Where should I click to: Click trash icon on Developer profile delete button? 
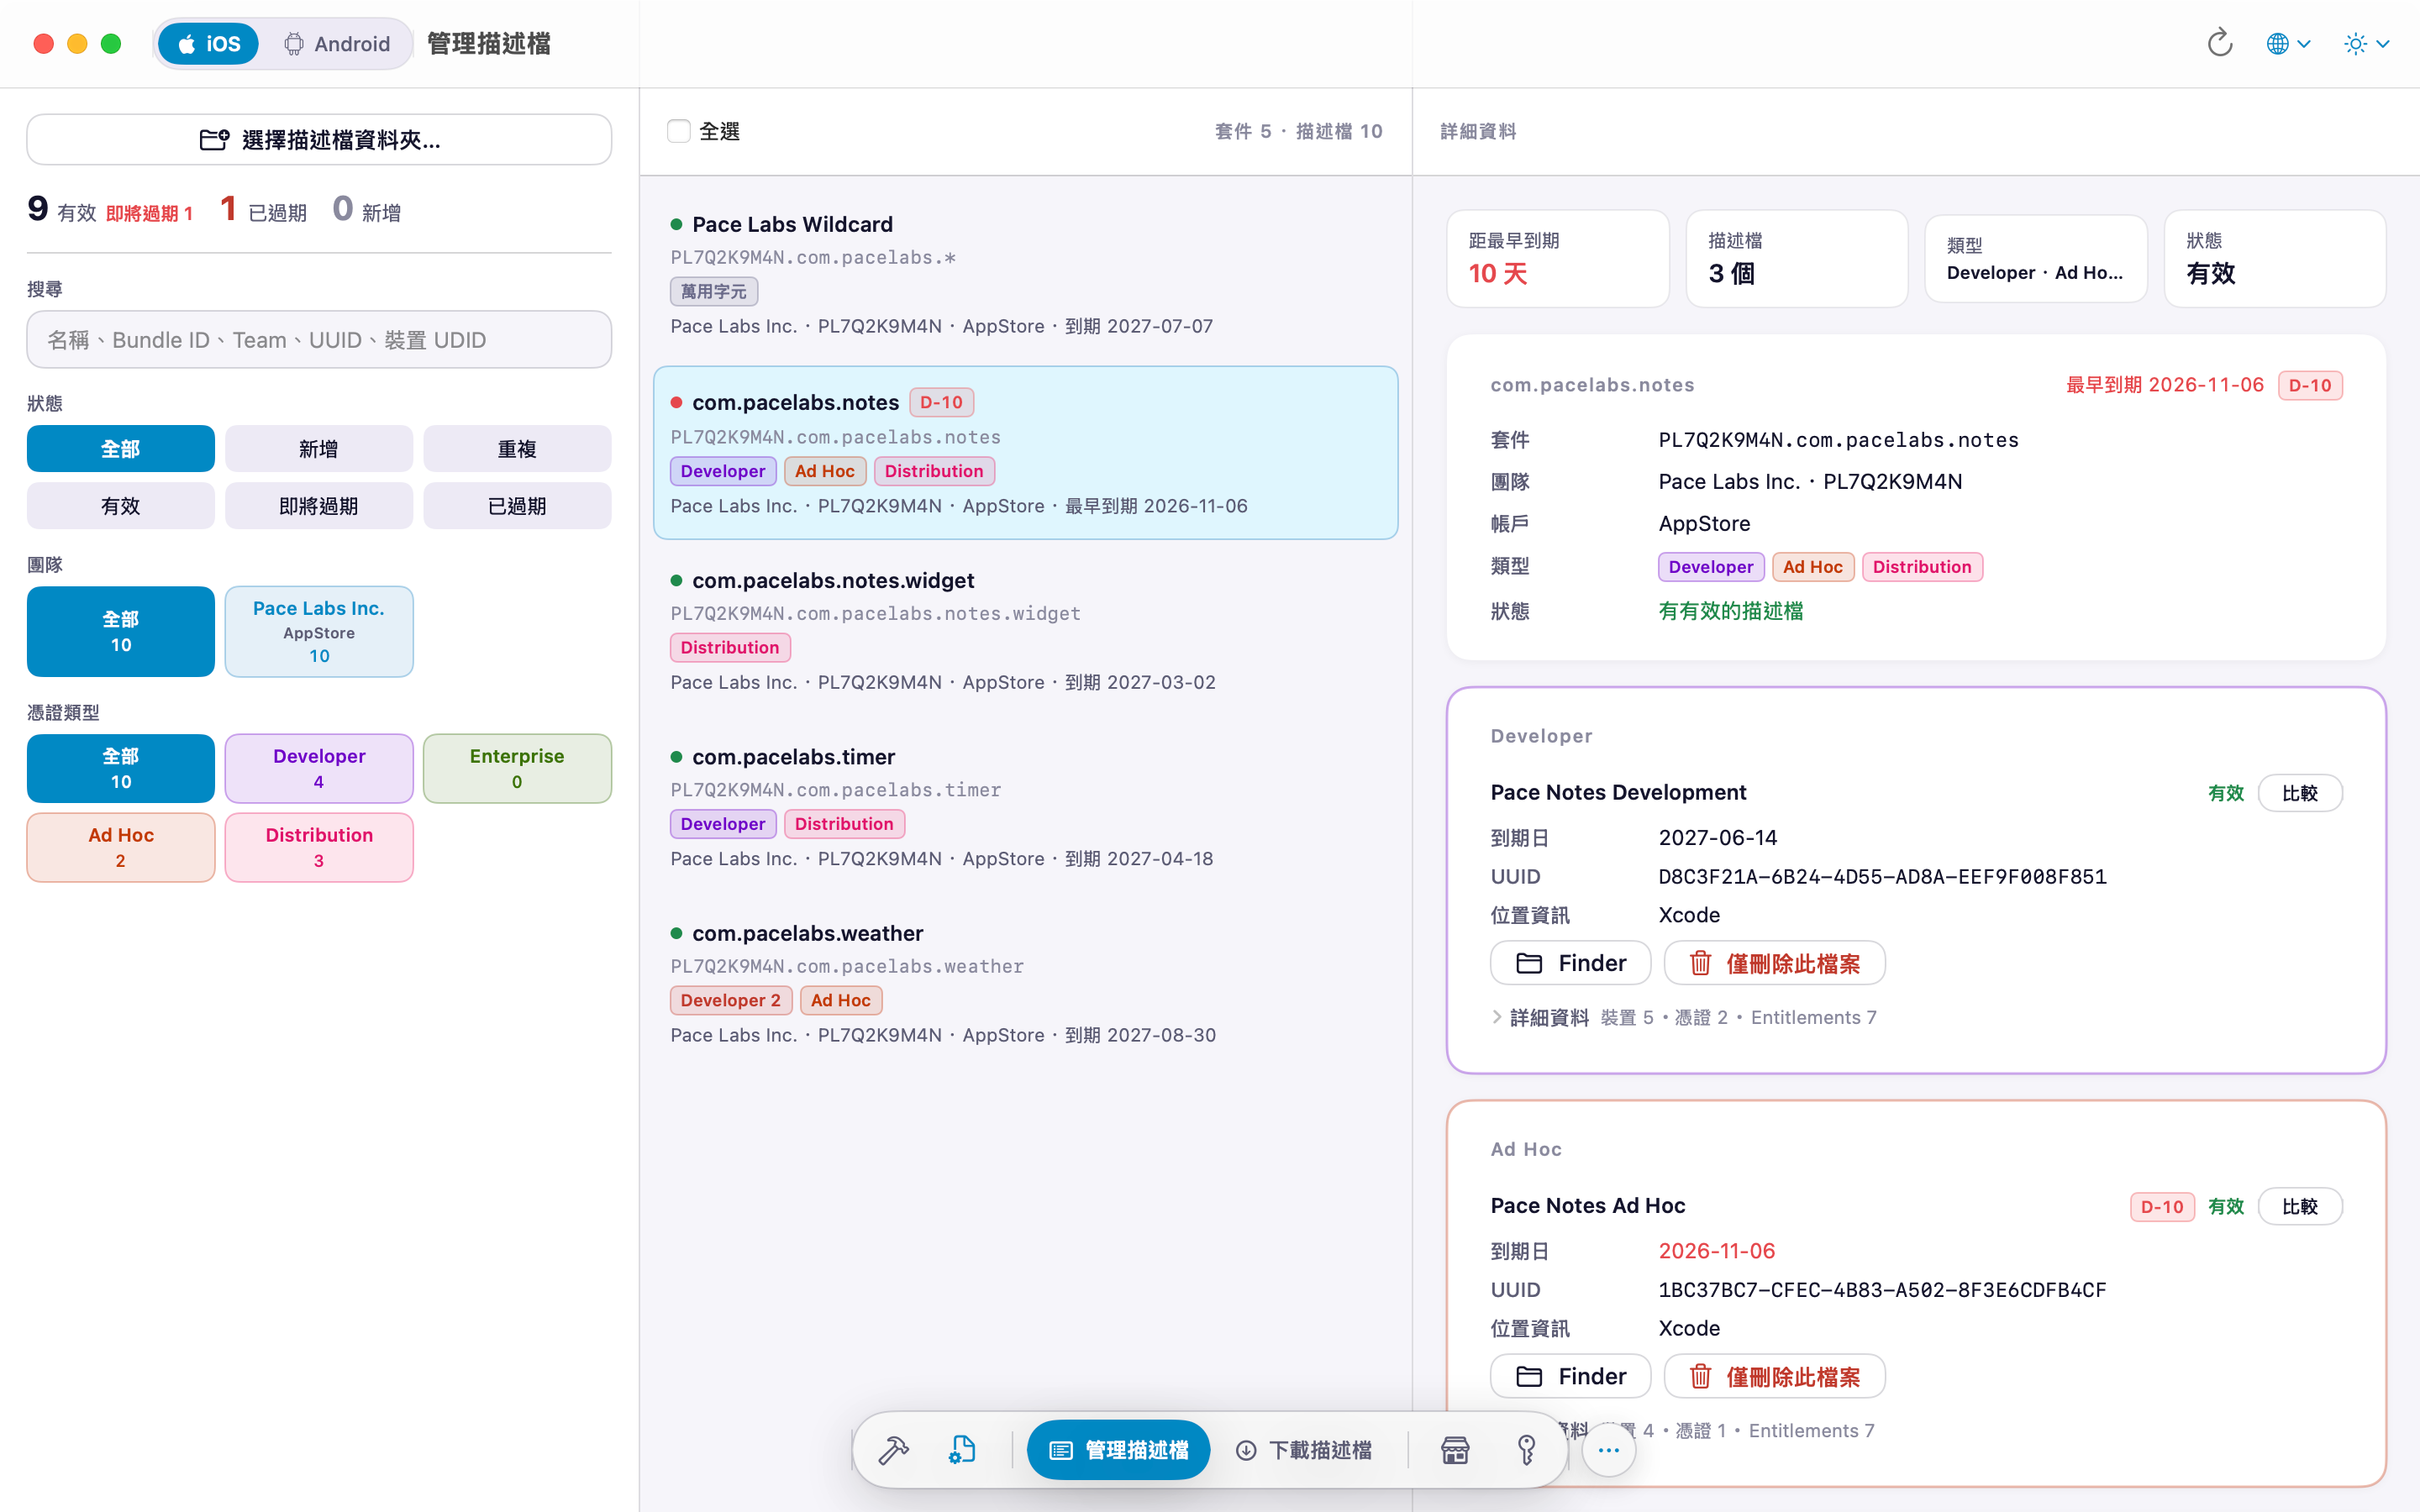coord(1700,963)
